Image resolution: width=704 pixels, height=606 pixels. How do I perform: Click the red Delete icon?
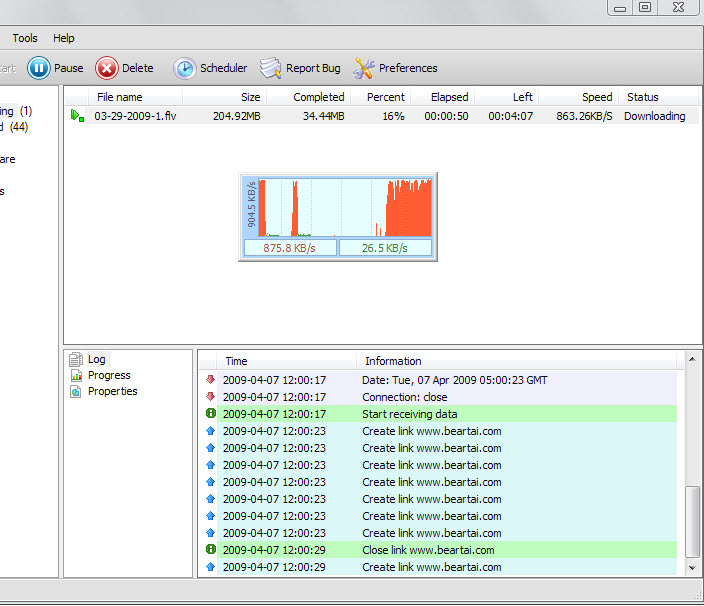[106, 68]
